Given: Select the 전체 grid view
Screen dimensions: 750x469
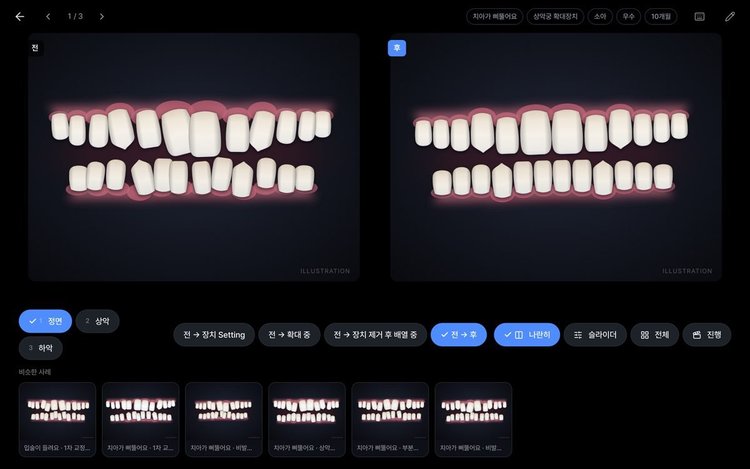Looking at the screenshot, I should 654,335.
